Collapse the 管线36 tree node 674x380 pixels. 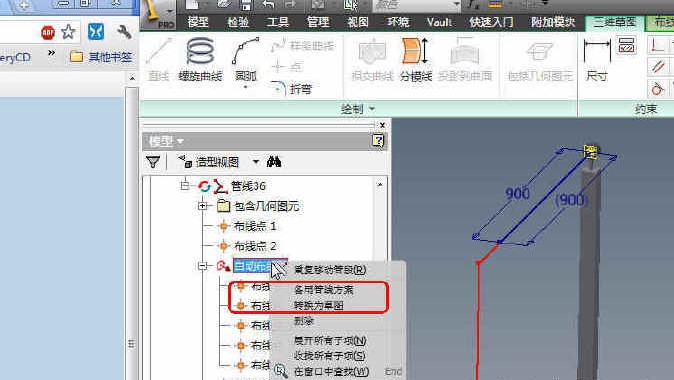tap(185, 186)
